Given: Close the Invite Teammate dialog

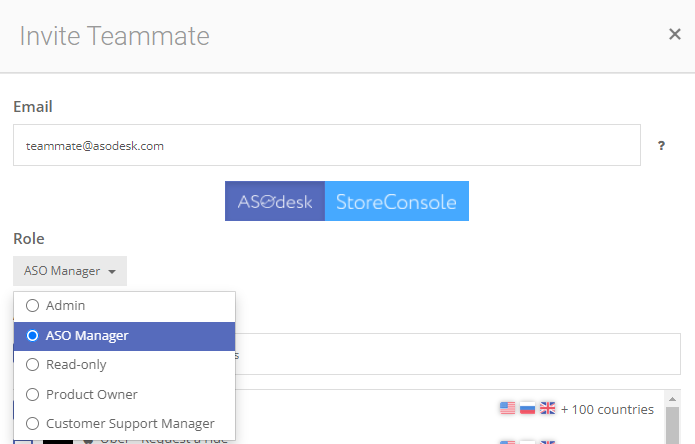Looking at the screenshot, I should coord(675,34).
